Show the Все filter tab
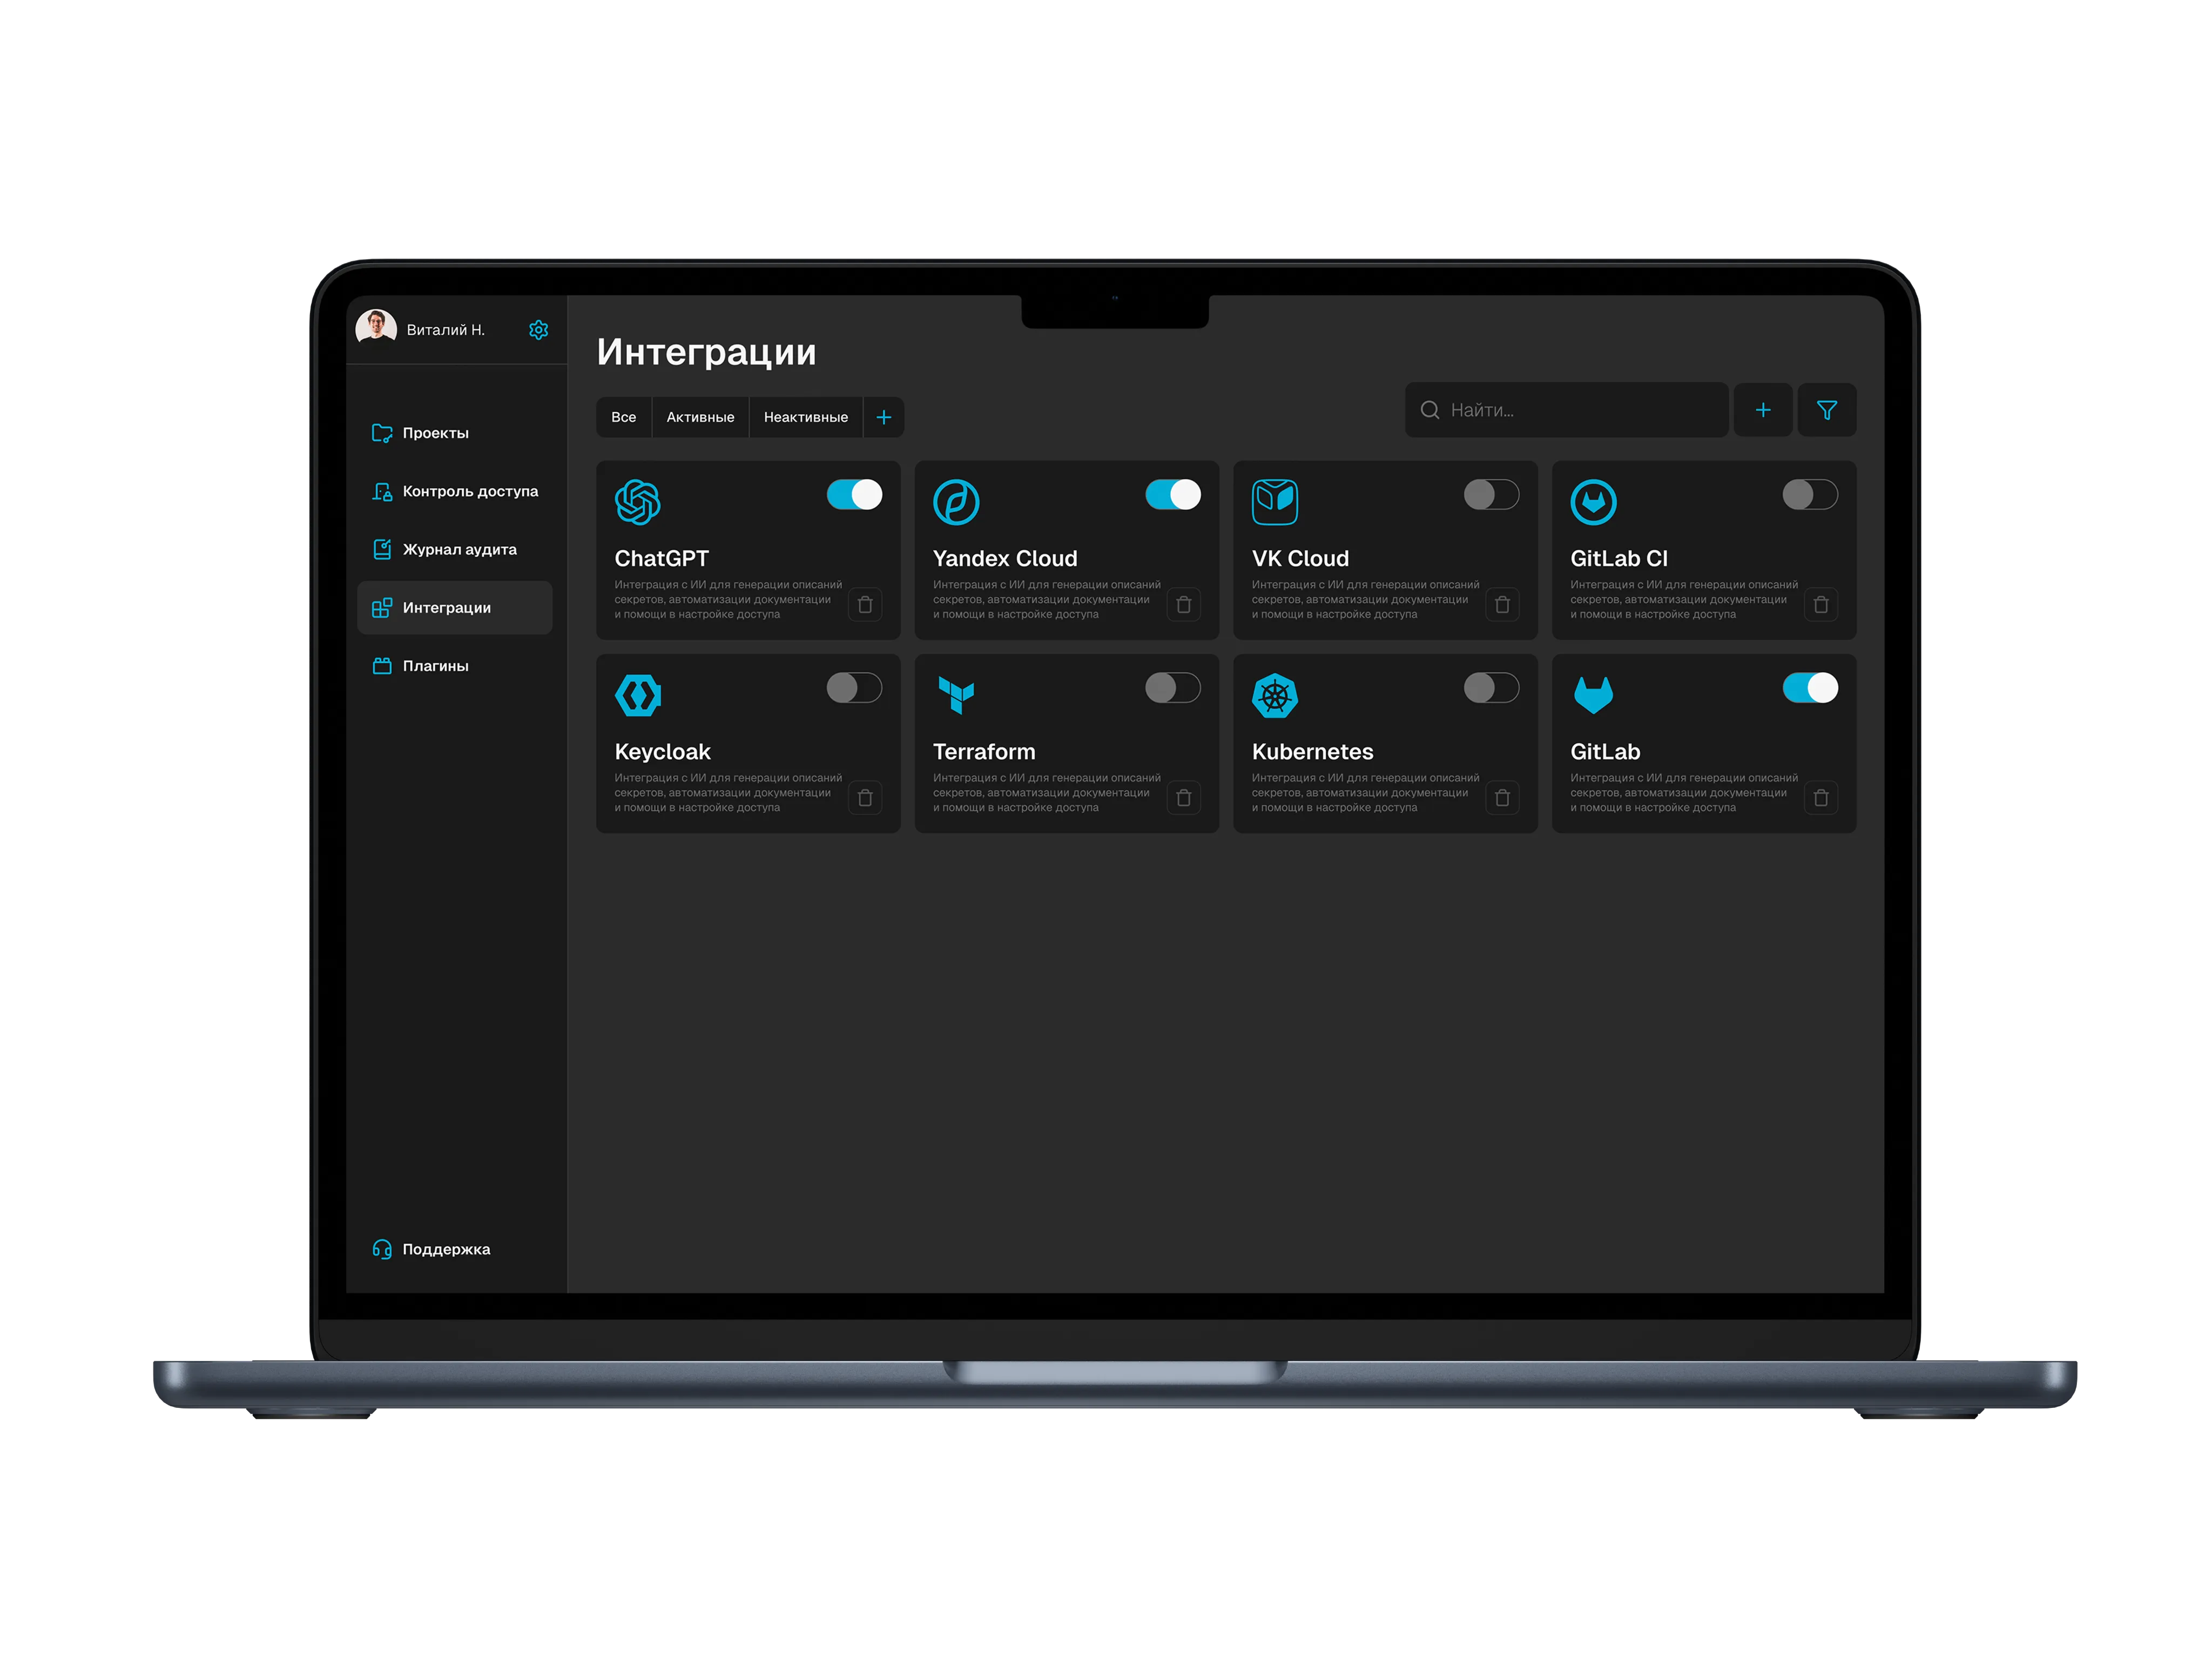The width and height of the screenshot is (2212, 1659). click(x=624, y=417)
